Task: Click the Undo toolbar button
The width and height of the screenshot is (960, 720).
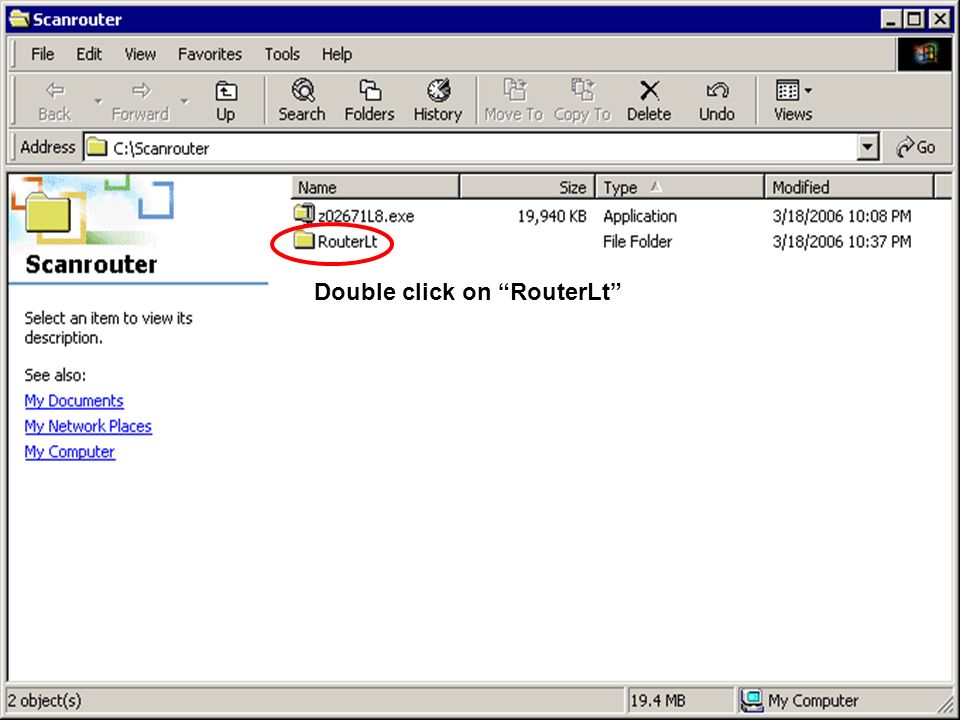Action: pos(716,101)
